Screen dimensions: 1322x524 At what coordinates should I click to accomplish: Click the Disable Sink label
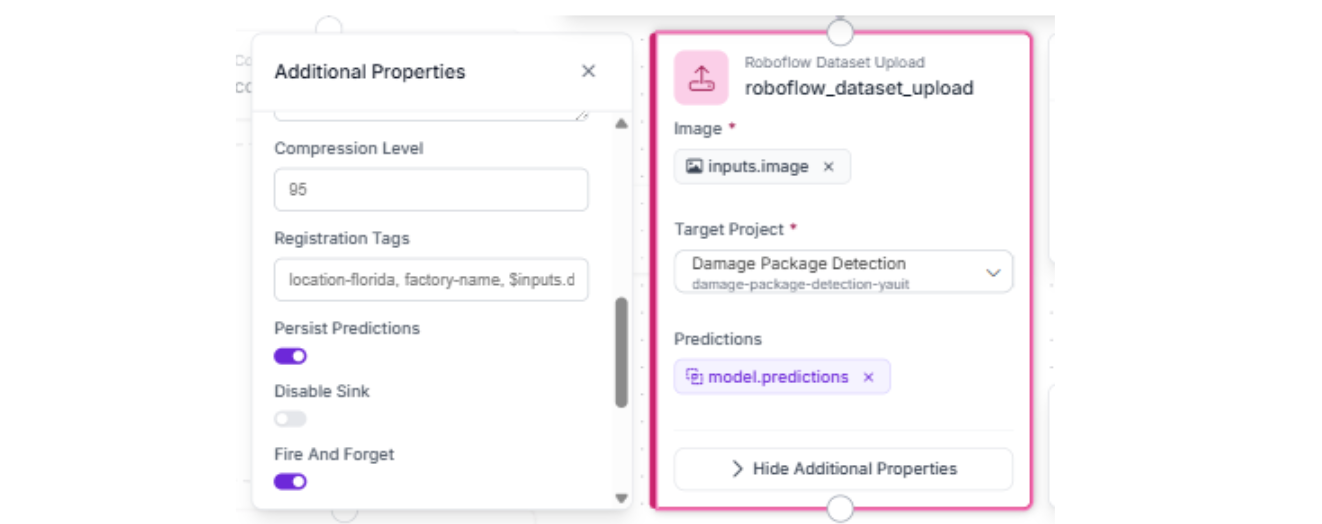tap(322, 391)
